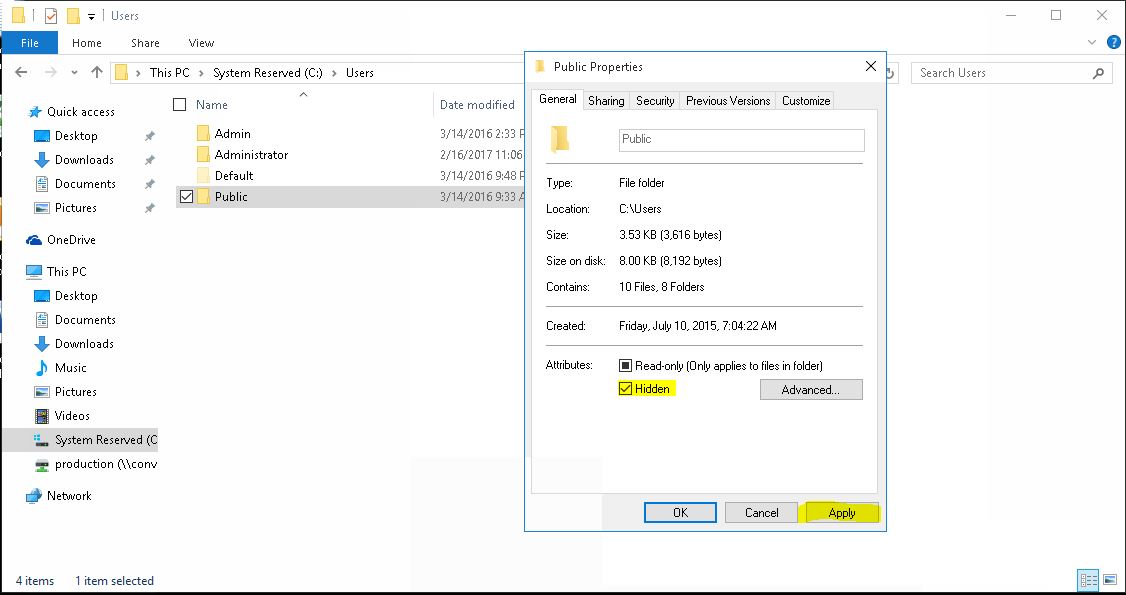Click Users in the address bar
Viewport: 1126px width, 595px height.
[x=360, y=72]
